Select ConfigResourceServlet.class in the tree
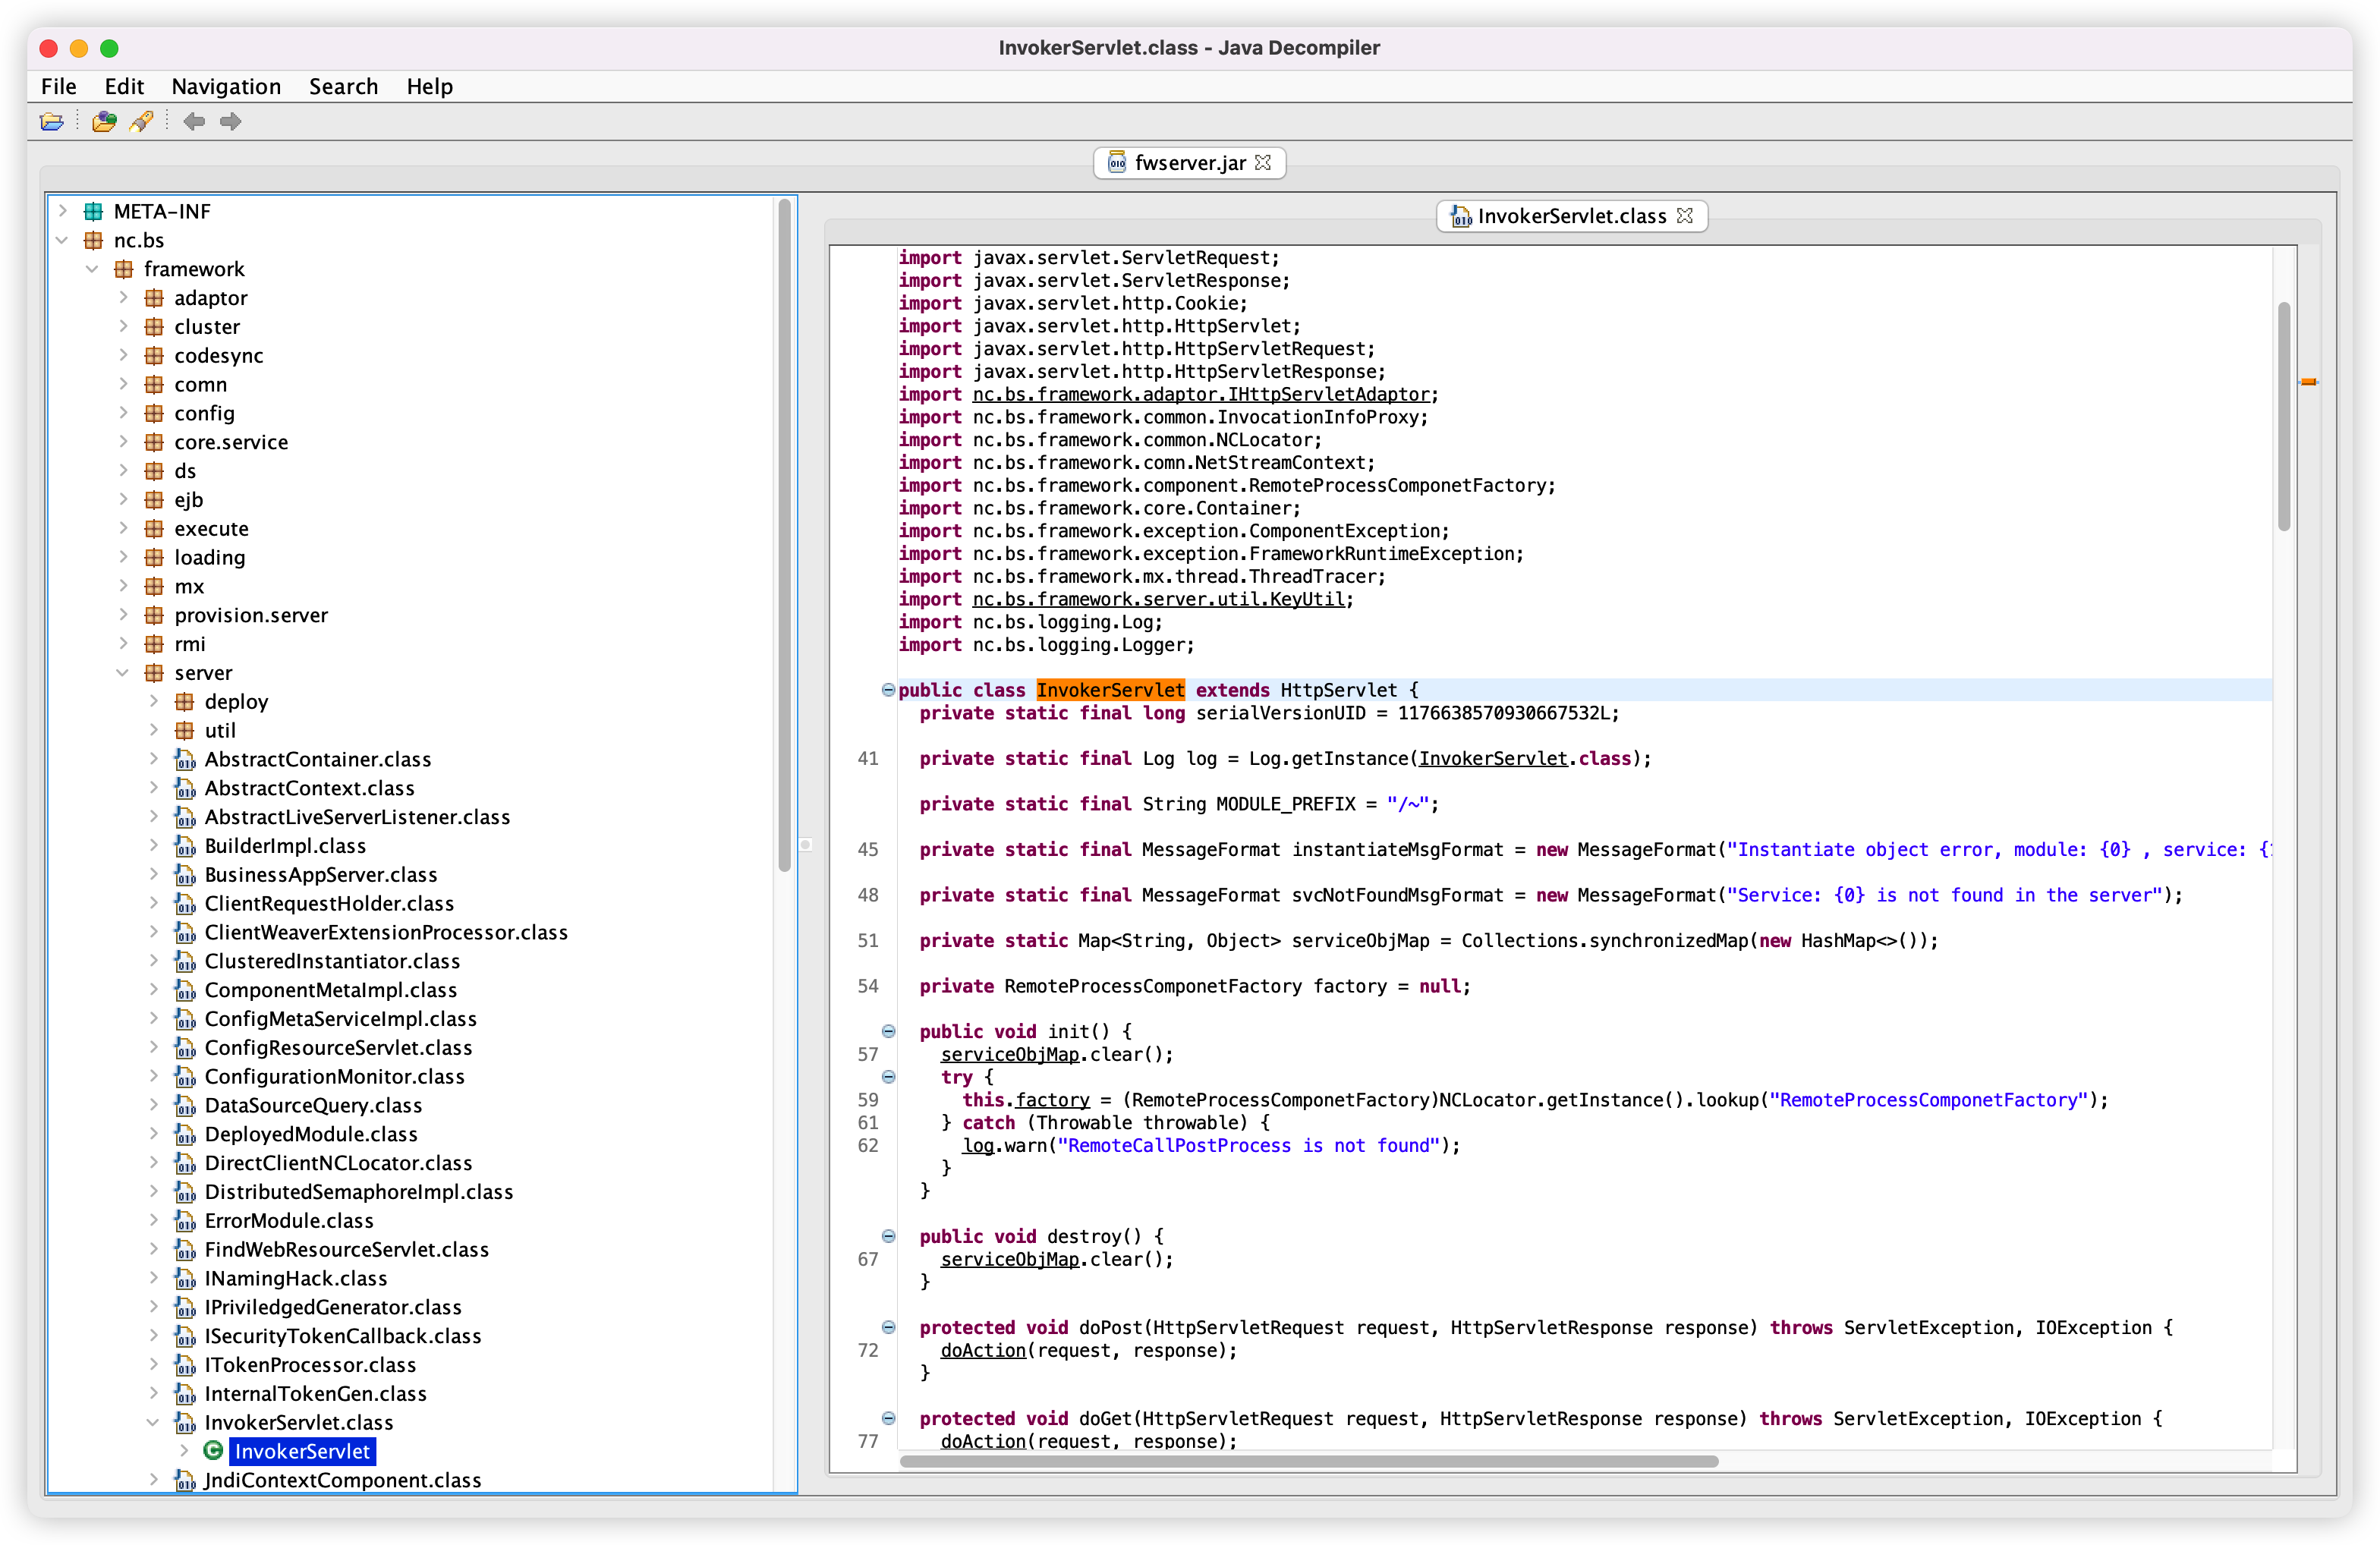Screen dimensions: 2380x1545 tap(338, 1048)
